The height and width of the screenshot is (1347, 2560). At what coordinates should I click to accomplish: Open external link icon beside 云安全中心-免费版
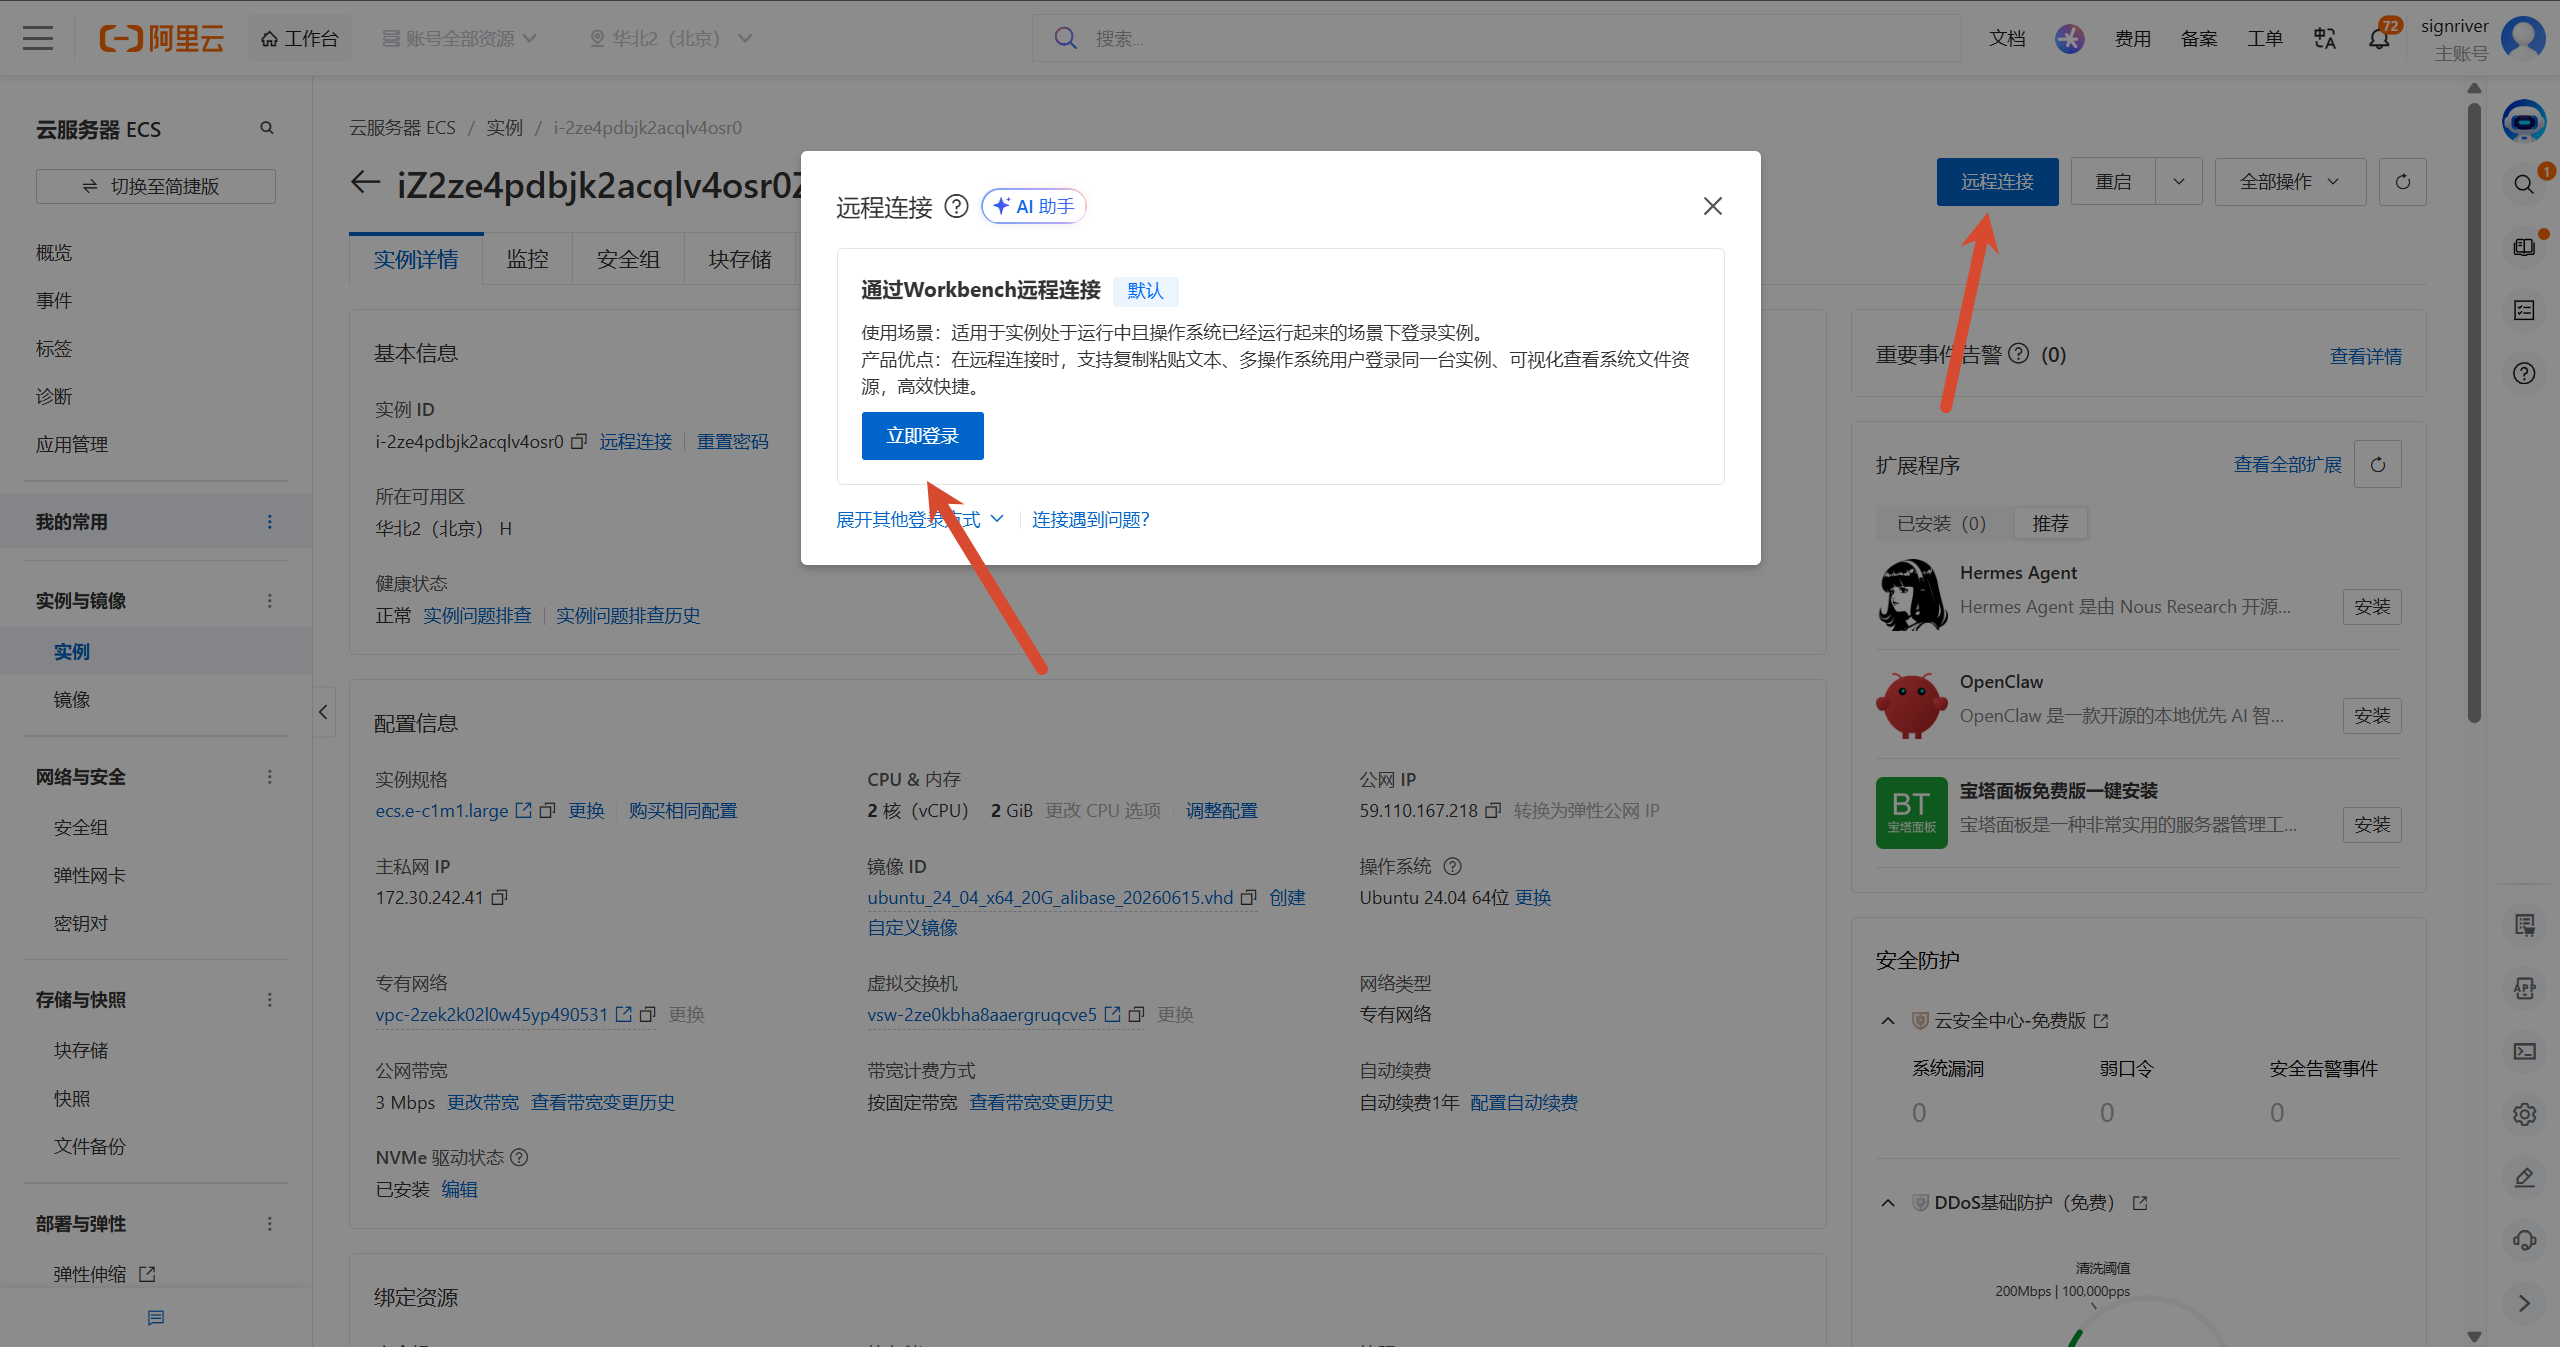click(2101, 1021)
